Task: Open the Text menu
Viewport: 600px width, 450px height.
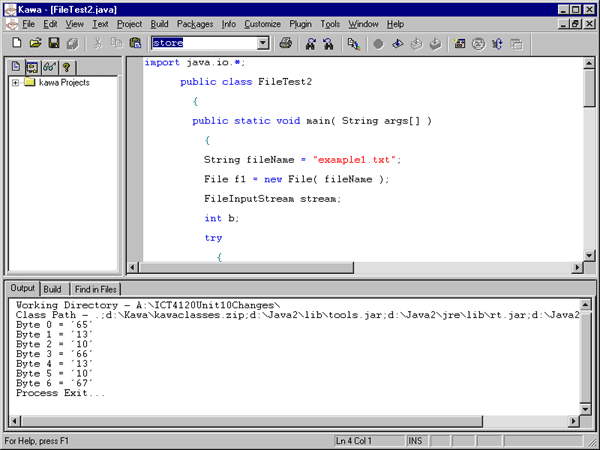Action: tap(100, 24)
